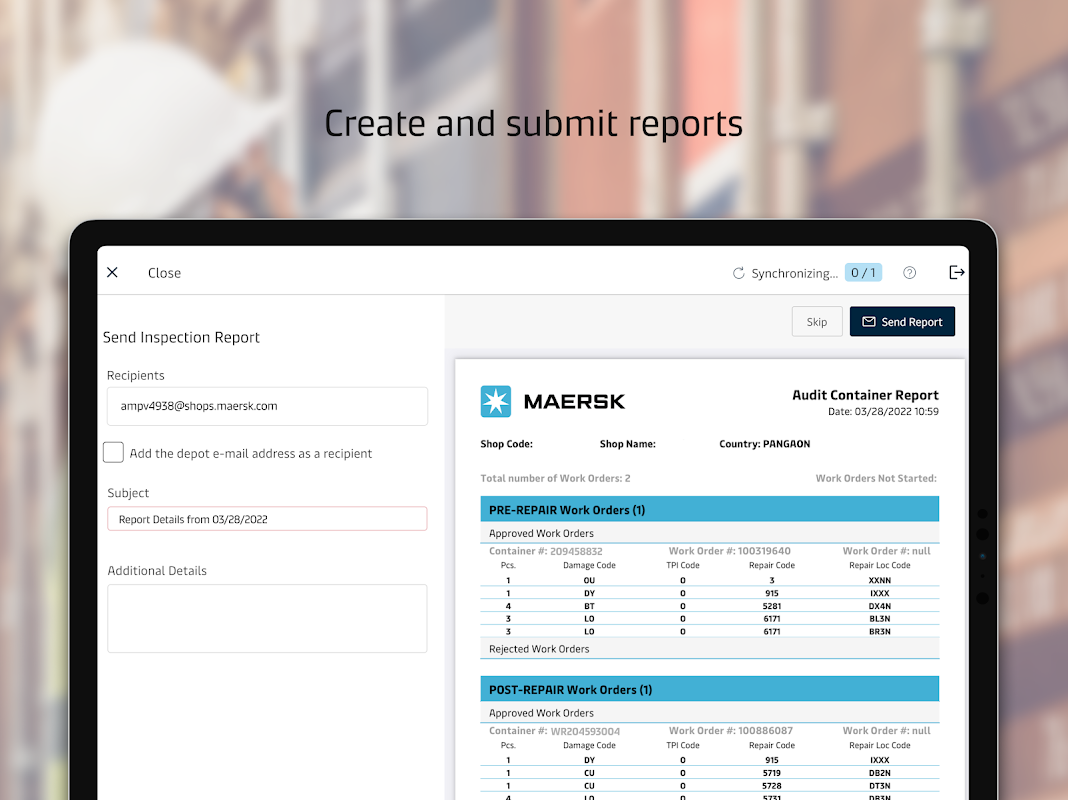Click repair loc code BL3N cell

(879, 619)
